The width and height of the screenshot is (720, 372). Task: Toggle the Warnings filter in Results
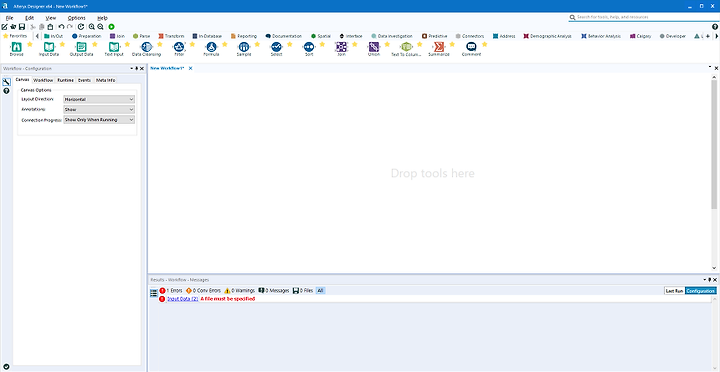pyautogui.click(x=239, y=291)
